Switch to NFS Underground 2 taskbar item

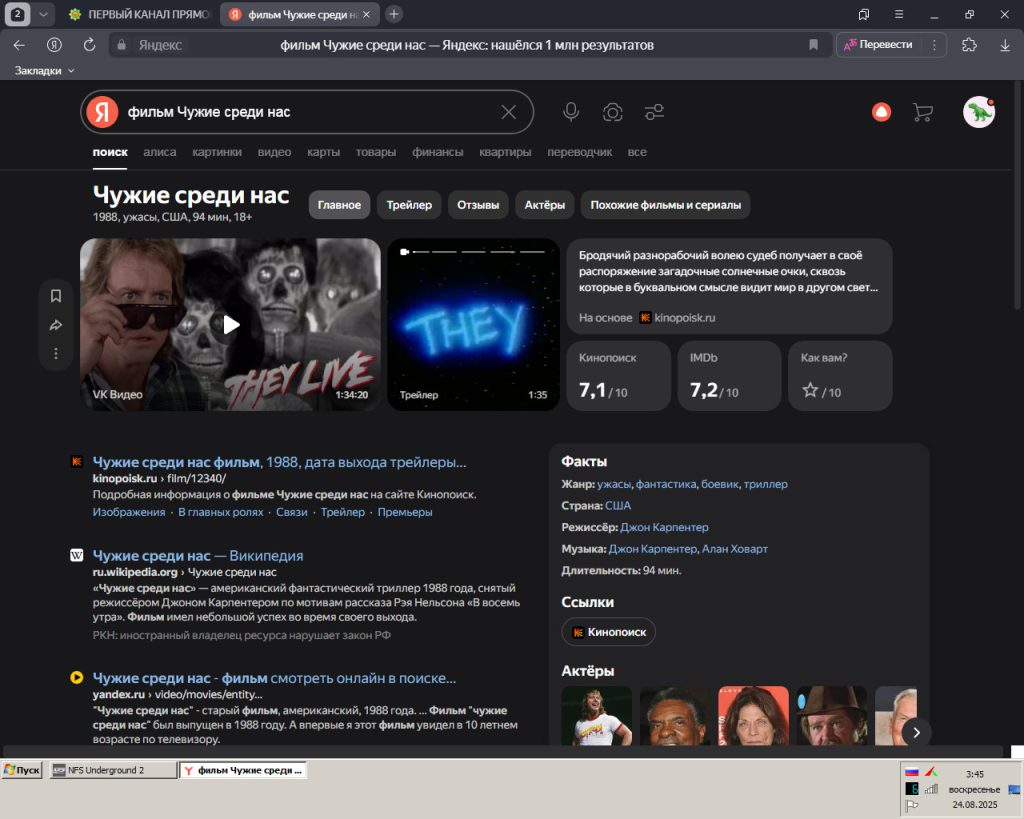pos(112,770)
